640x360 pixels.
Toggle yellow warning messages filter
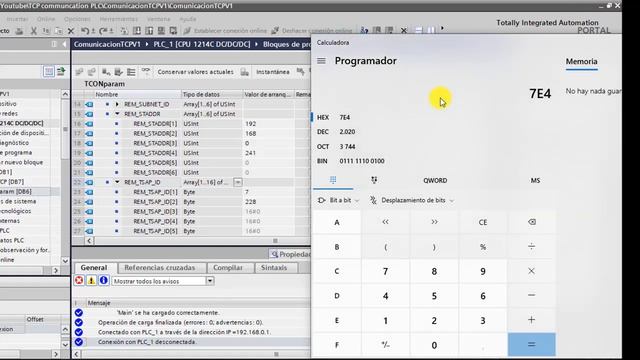[91, 280]
